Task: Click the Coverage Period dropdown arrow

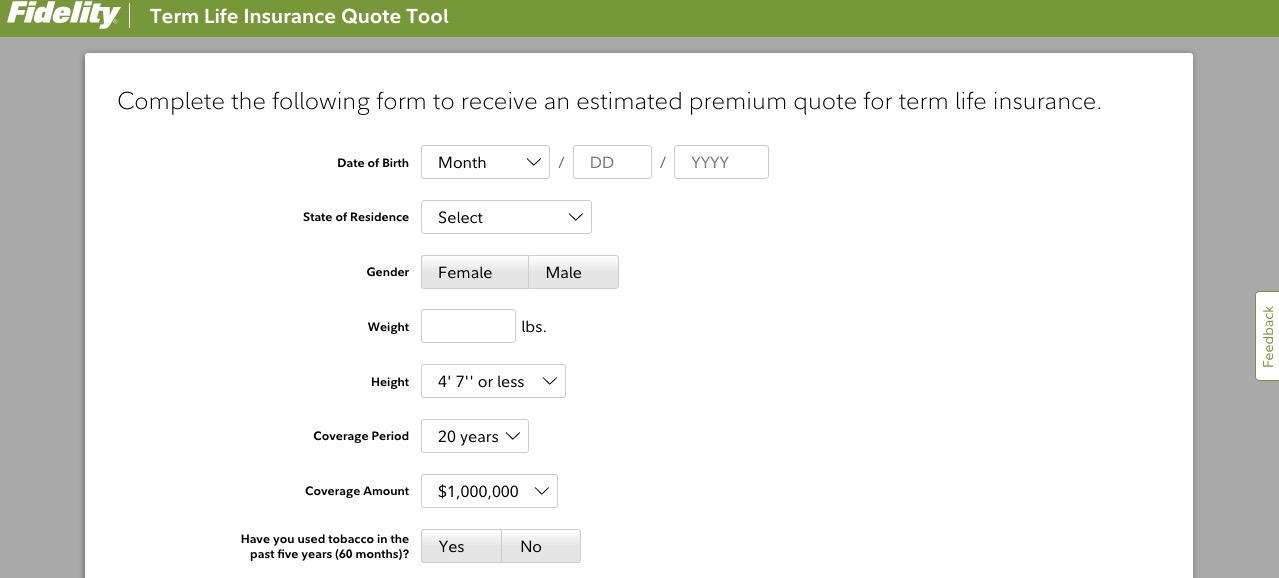Action: point(514,436)
